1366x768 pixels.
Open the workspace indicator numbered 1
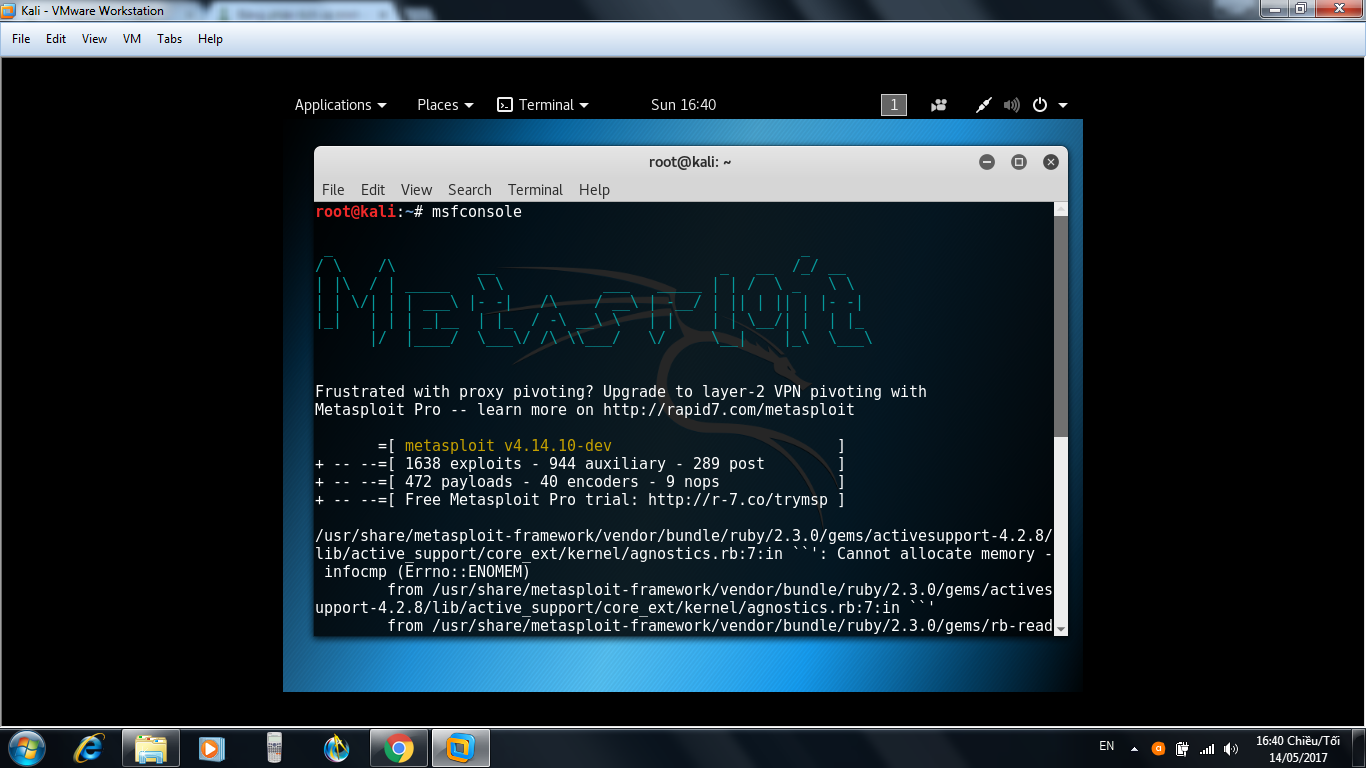pos(893,105)
